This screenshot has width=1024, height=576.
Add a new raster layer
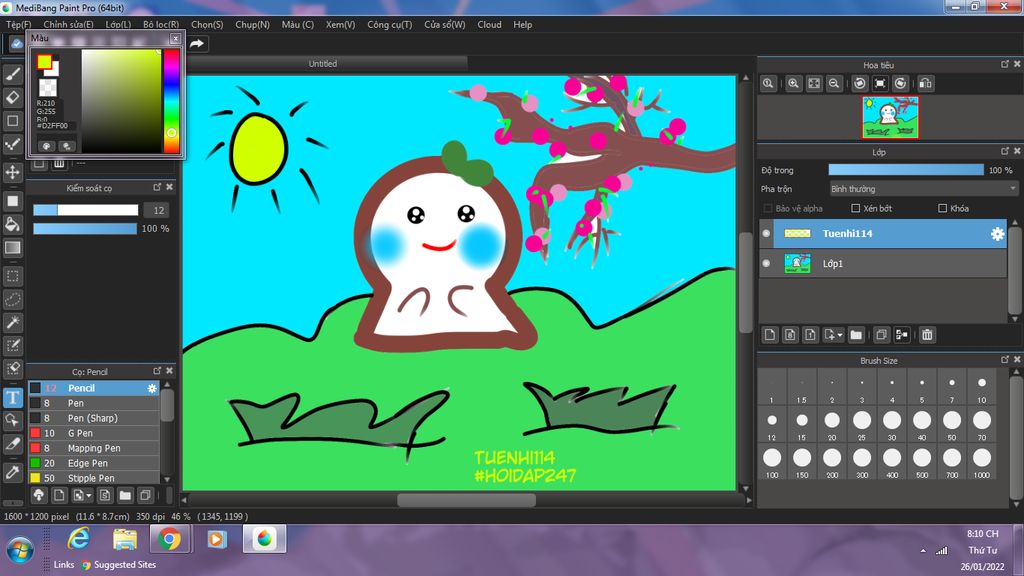(x=770, y=335)
